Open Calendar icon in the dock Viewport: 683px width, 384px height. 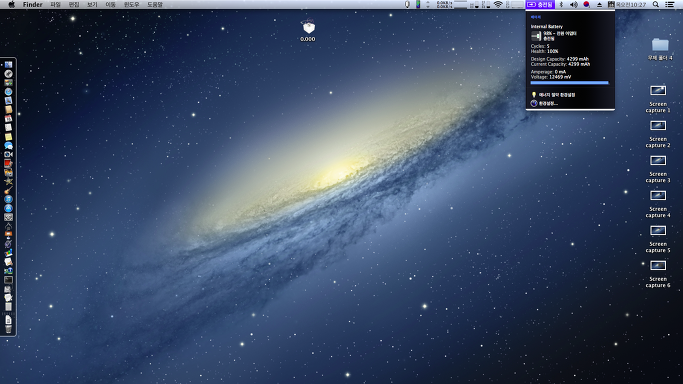(8, 118)
